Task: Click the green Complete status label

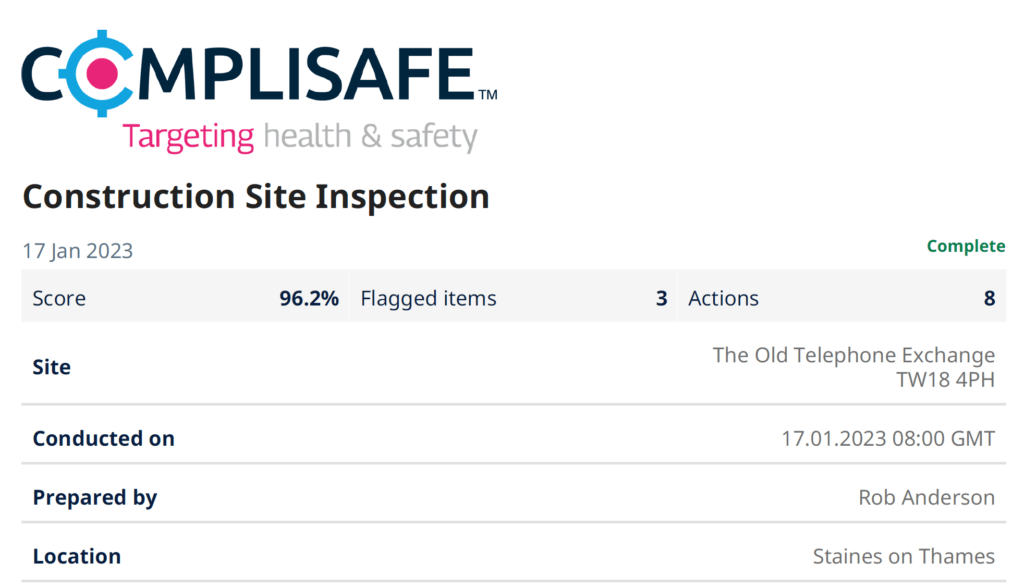Action: click(966, 246)
